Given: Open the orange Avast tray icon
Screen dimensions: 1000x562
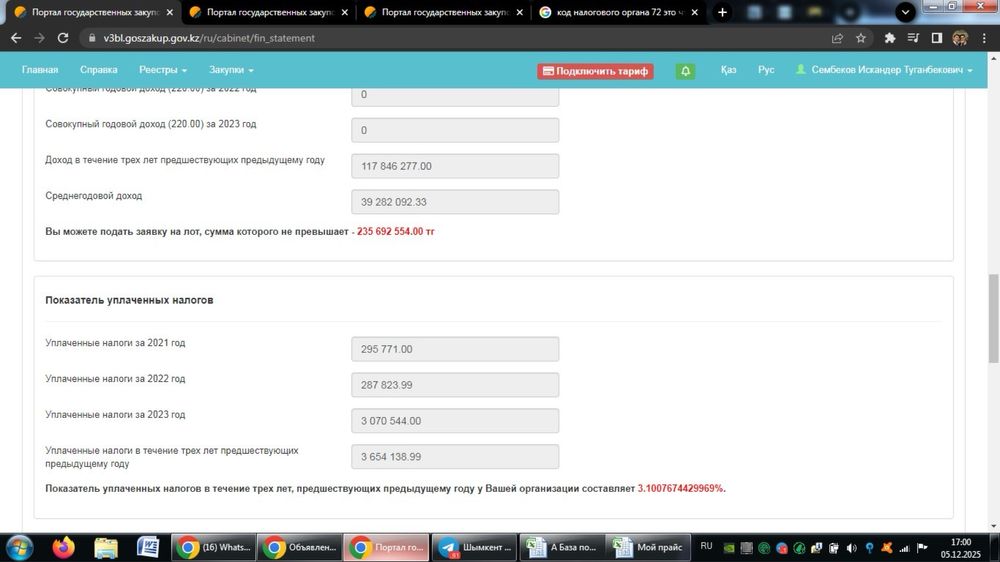Looking at the screenshot, I should [x=886, y=548].
